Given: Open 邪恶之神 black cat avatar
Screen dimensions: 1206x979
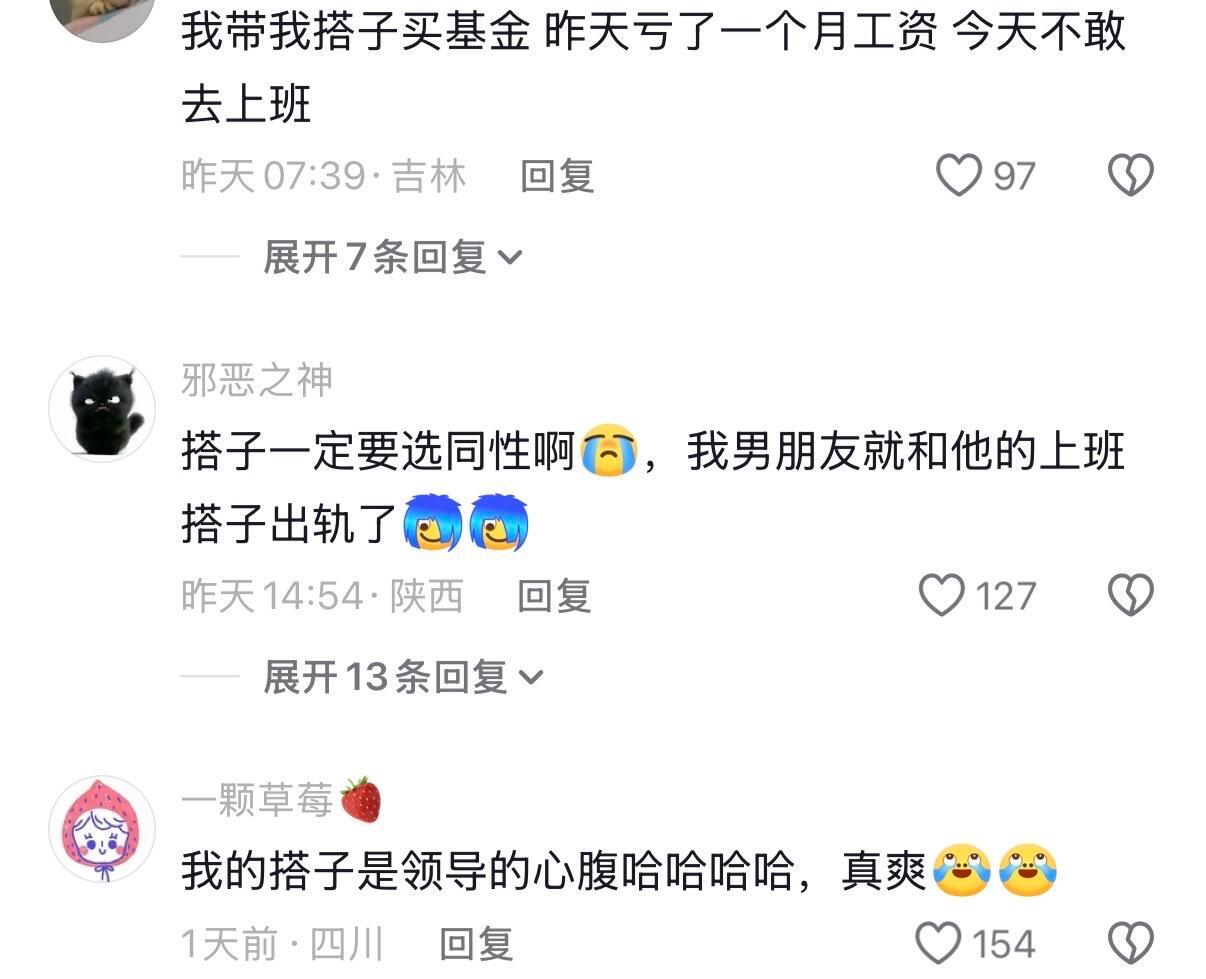Looking at the screenshot, I should pyautogui.click(x=102, y=408).
